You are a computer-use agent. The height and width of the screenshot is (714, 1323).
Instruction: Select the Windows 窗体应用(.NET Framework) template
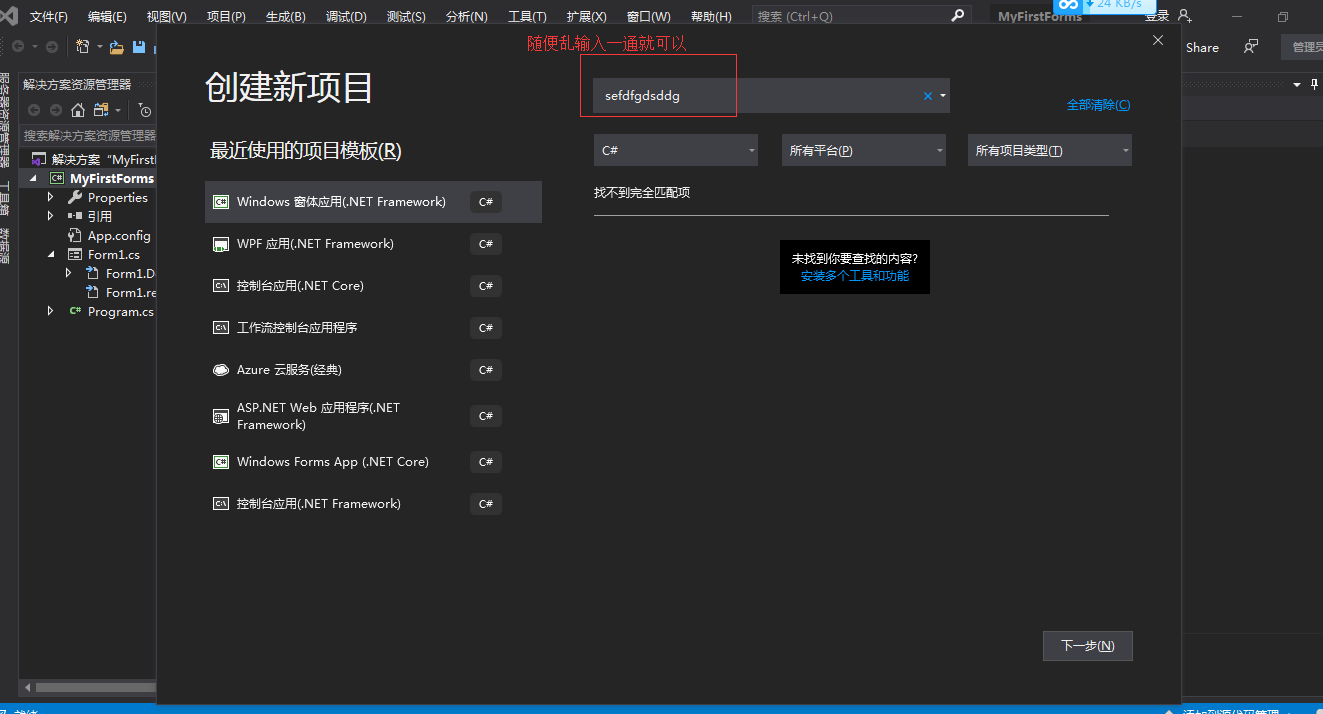373,202
